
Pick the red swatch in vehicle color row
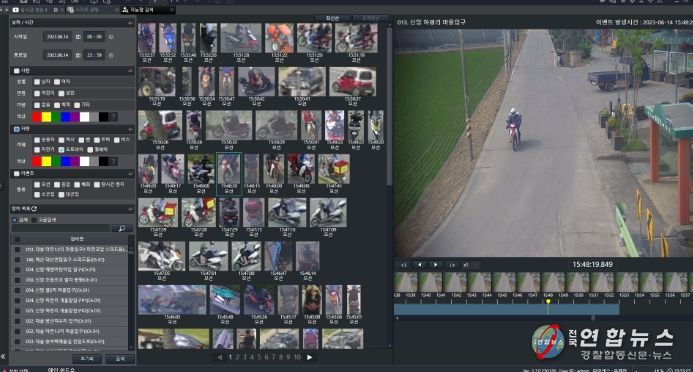(x=37, y=161)
